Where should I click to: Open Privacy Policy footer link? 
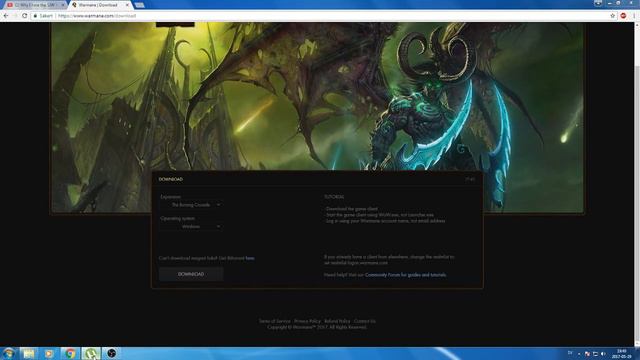coord(307,321)
